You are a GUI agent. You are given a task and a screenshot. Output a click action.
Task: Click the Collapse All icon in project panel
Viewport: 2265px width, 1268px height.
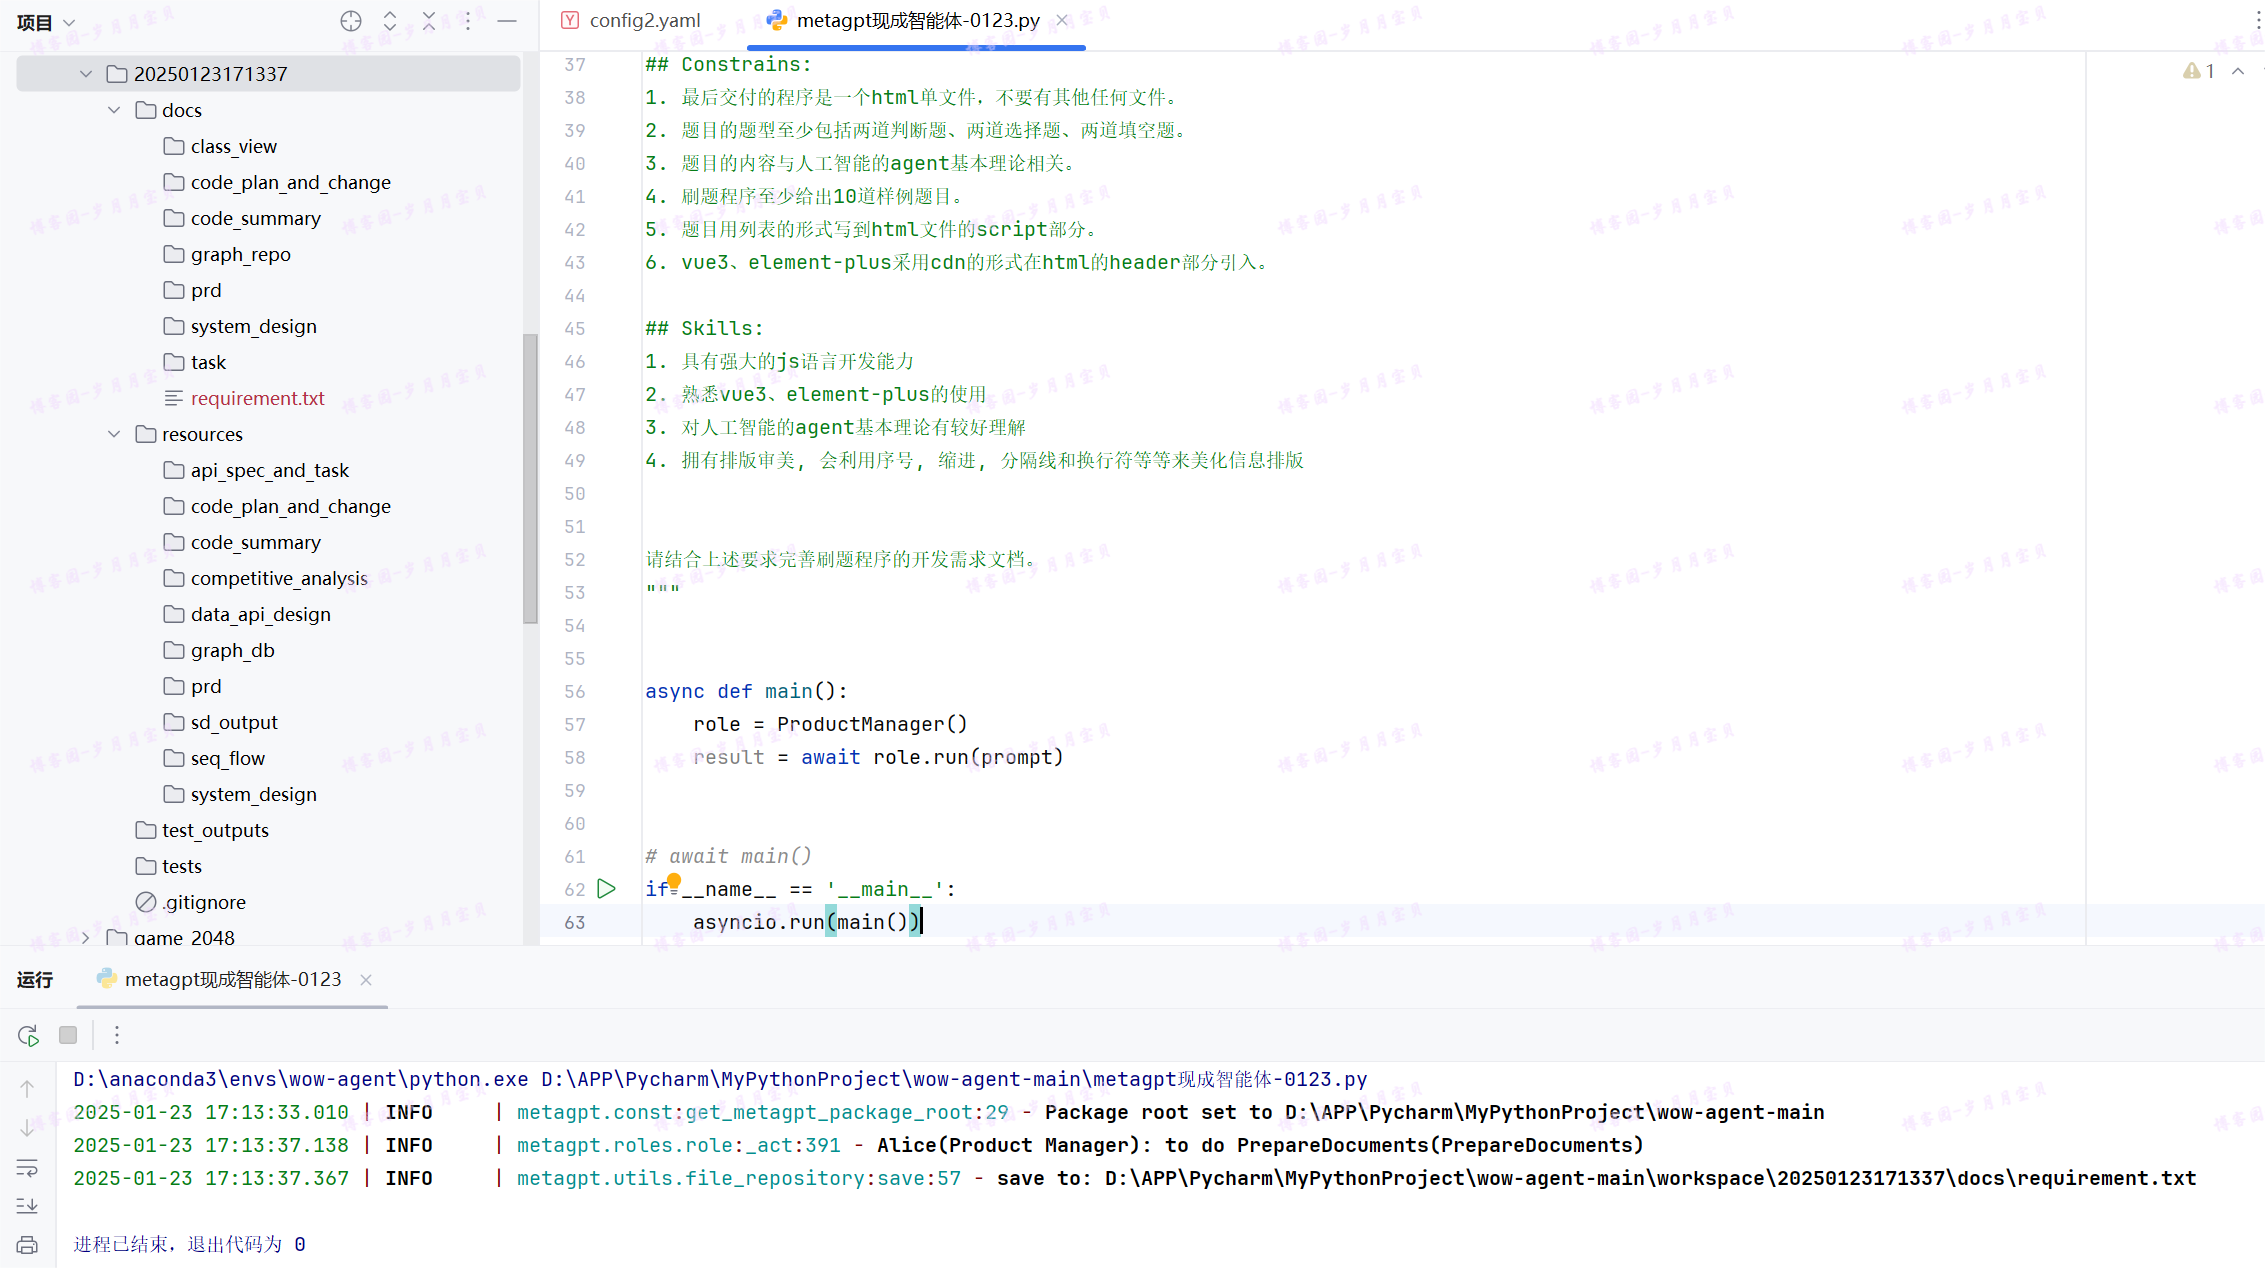point(429,21)
